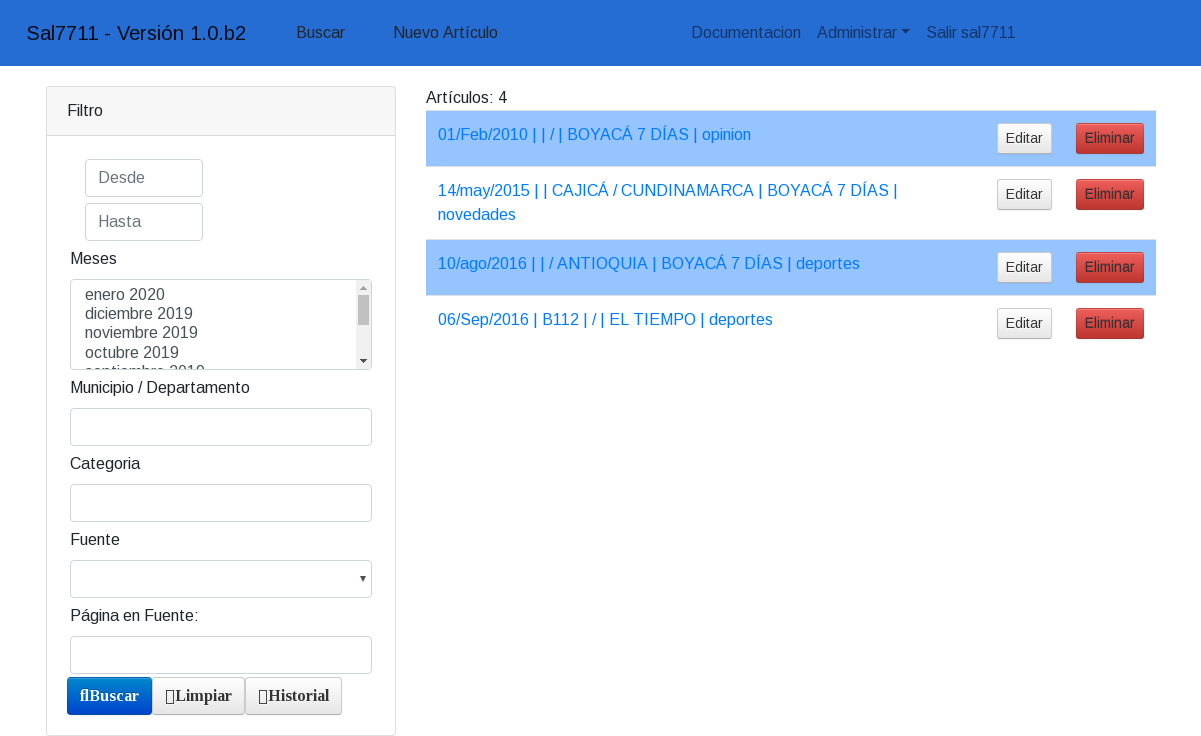Click Salir sal7711 to log out
1201x736 pixels.
coord(970,32)
